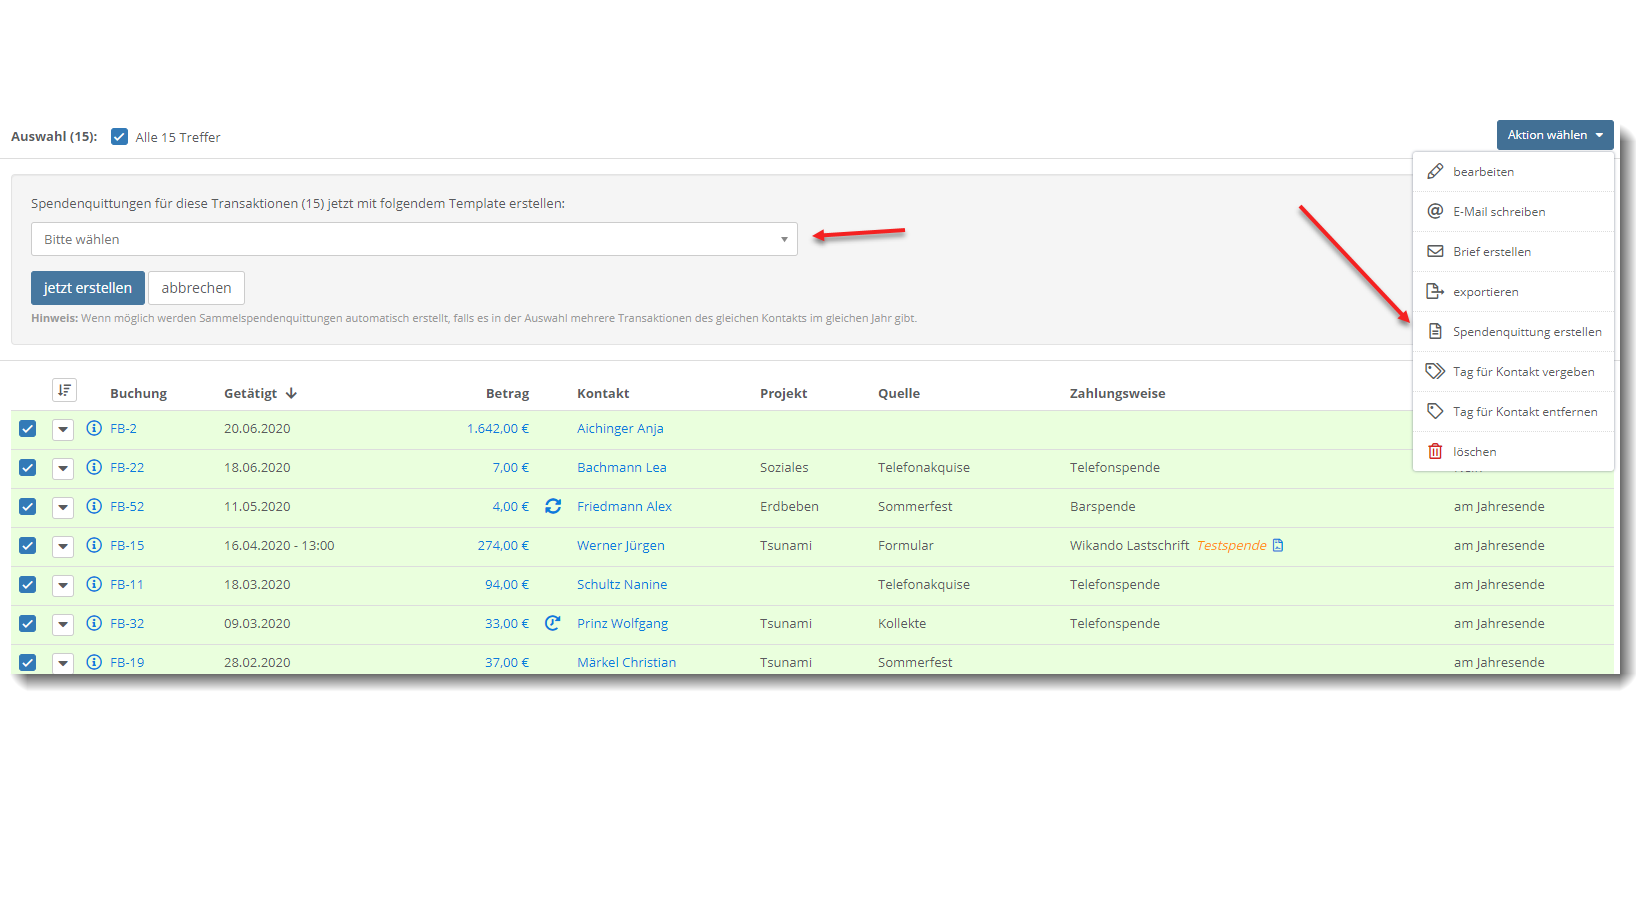
Task: Click the tag icon beside Tag für Kontakt vergeben
Action: (1436, 371)
